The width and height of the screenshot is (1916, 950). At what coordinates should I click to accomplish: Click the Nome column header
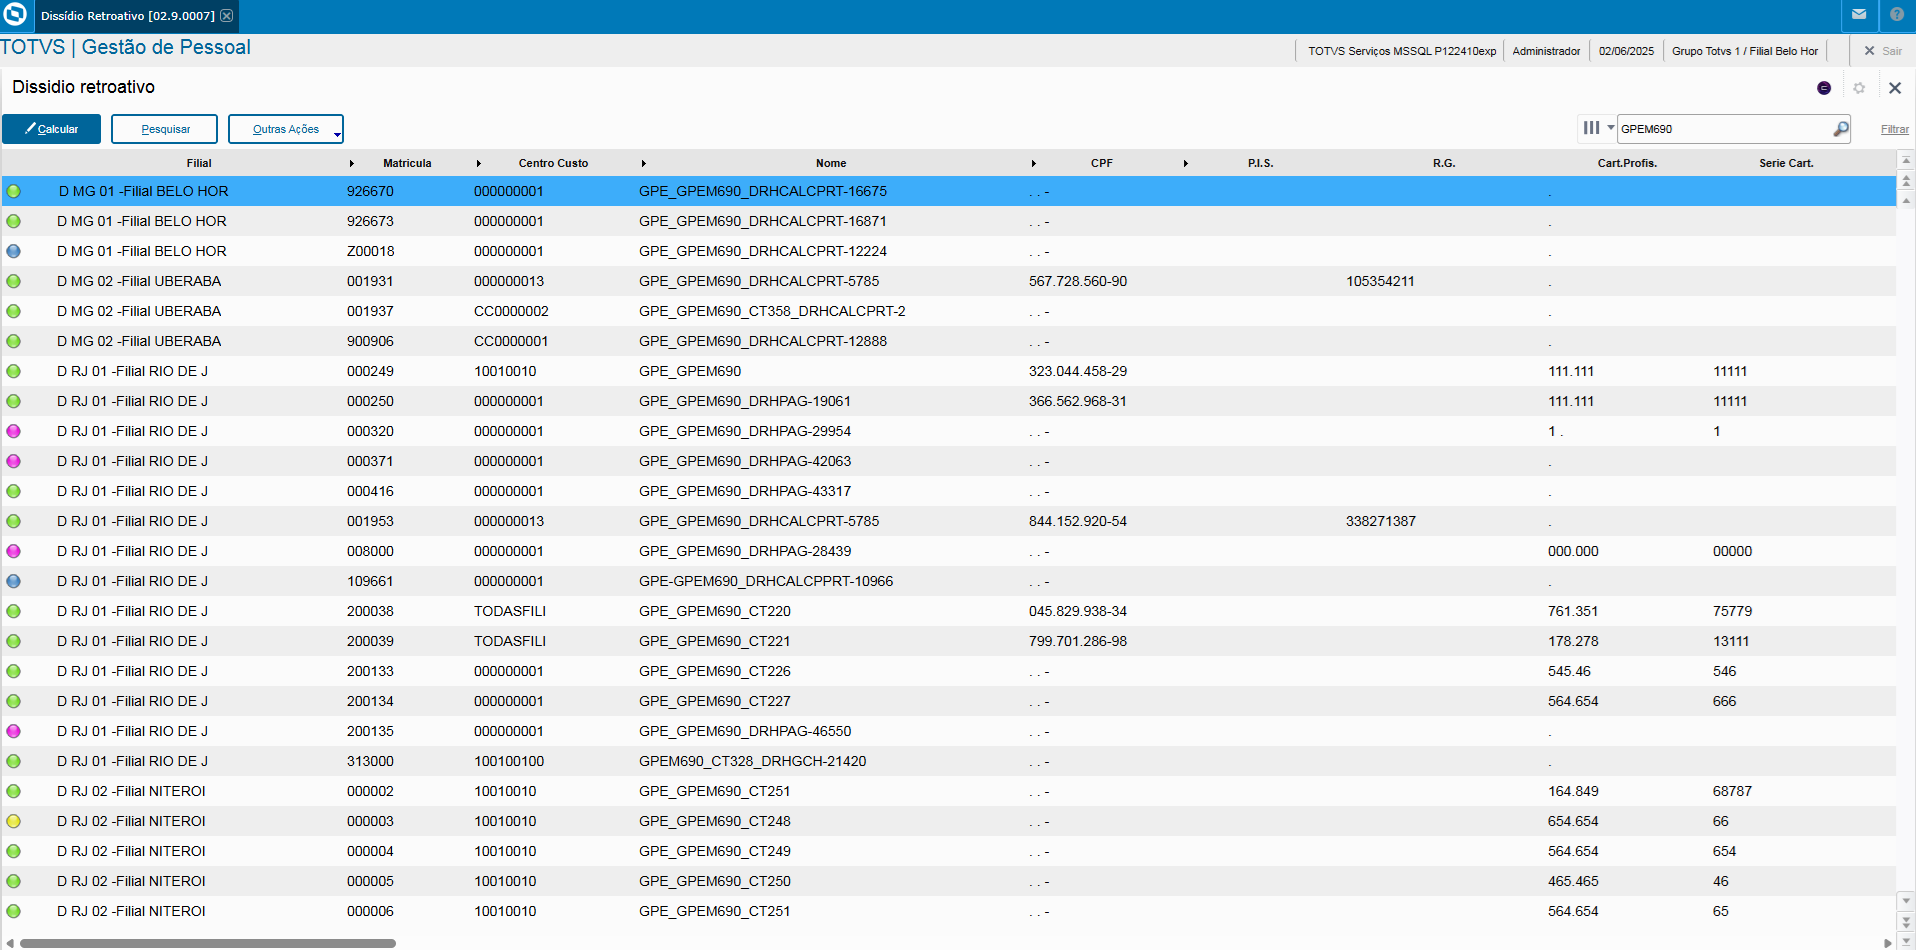[x=830, y=163]
